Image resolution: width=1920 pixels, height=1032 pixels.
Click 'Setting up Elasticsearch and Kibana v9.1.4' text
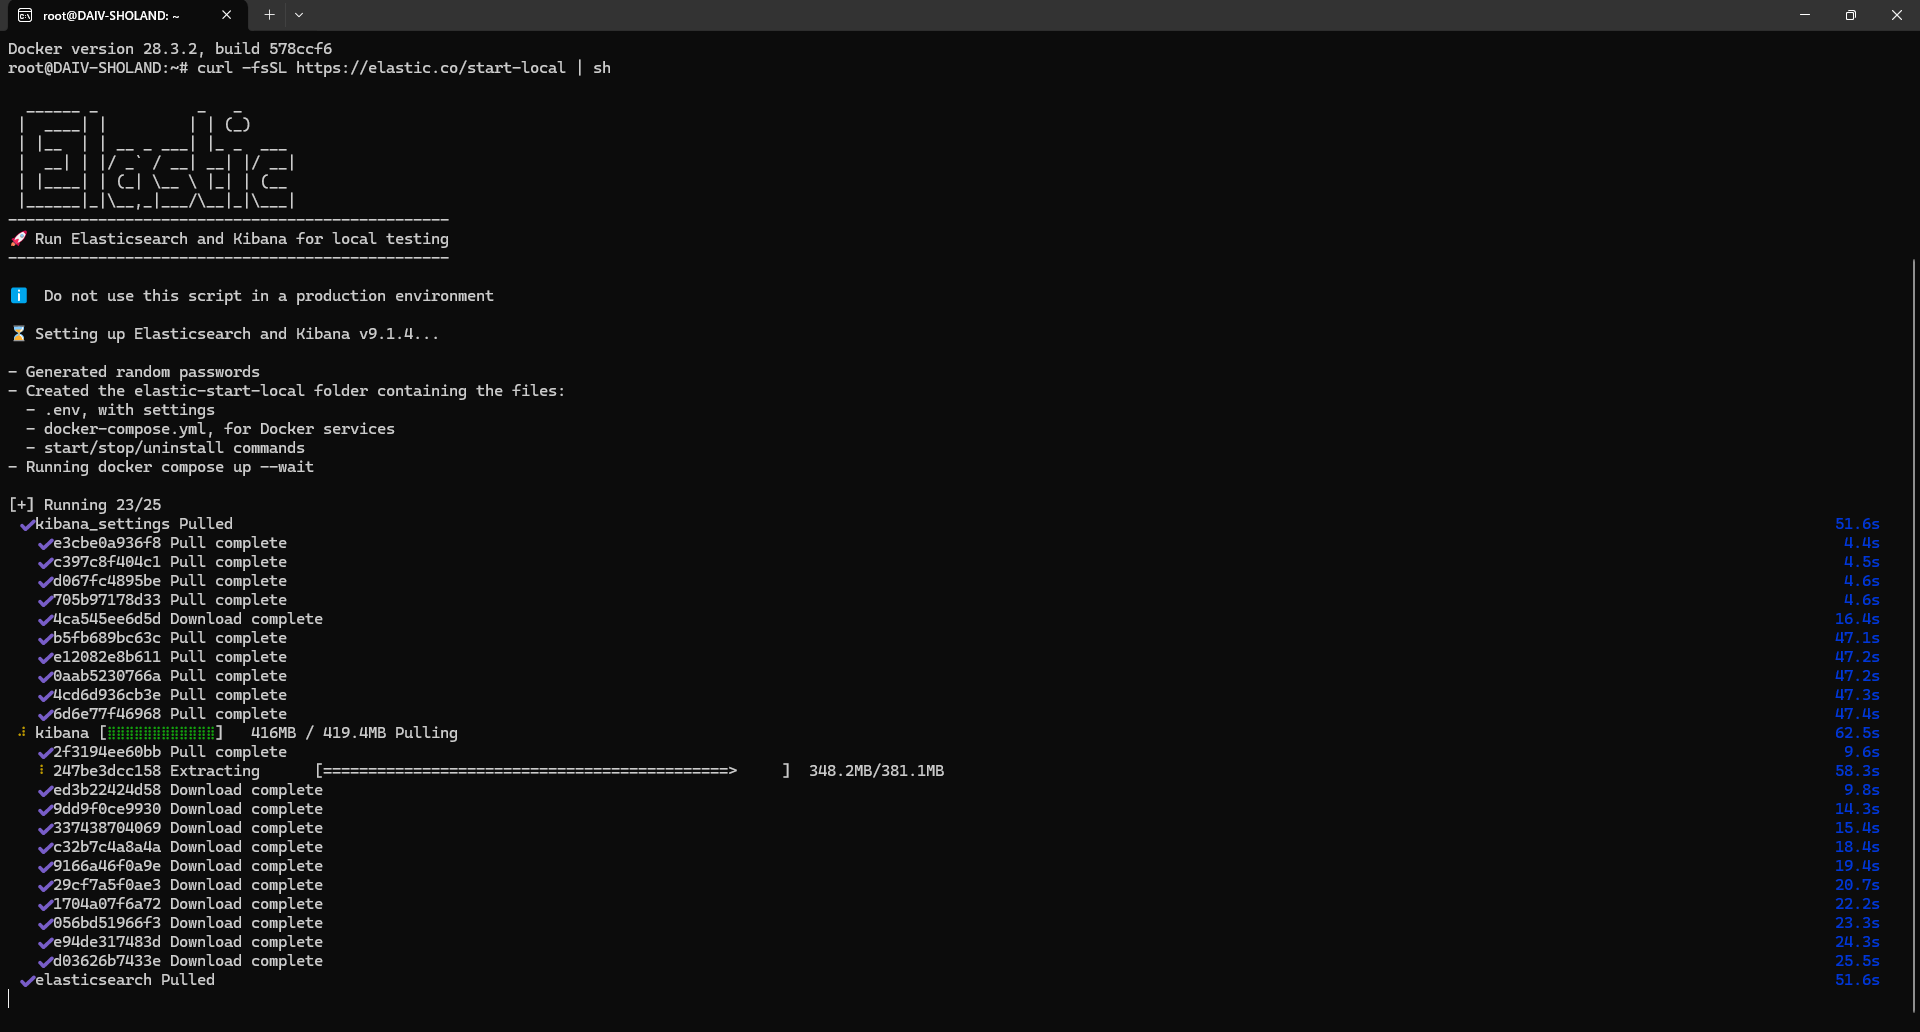coord(237,334)
